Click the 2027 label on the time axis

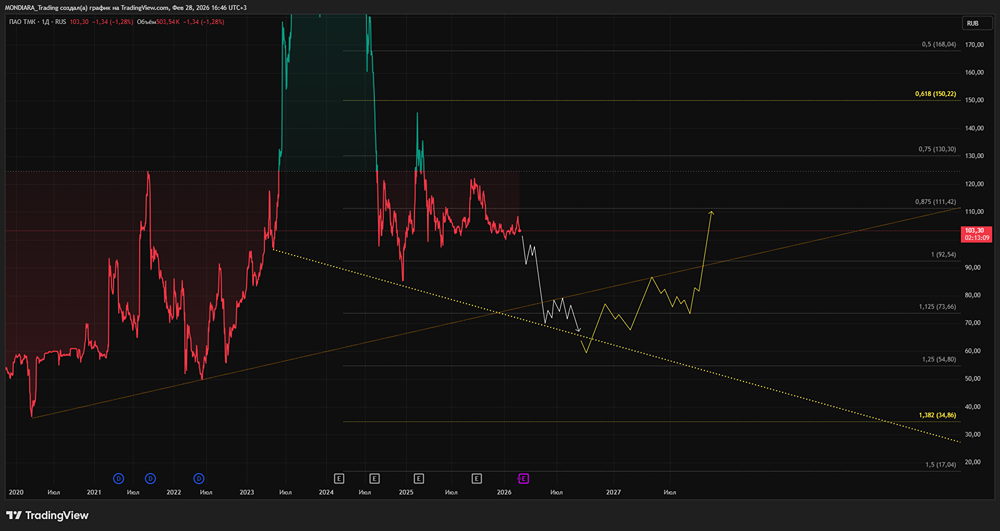pos(614,492)
